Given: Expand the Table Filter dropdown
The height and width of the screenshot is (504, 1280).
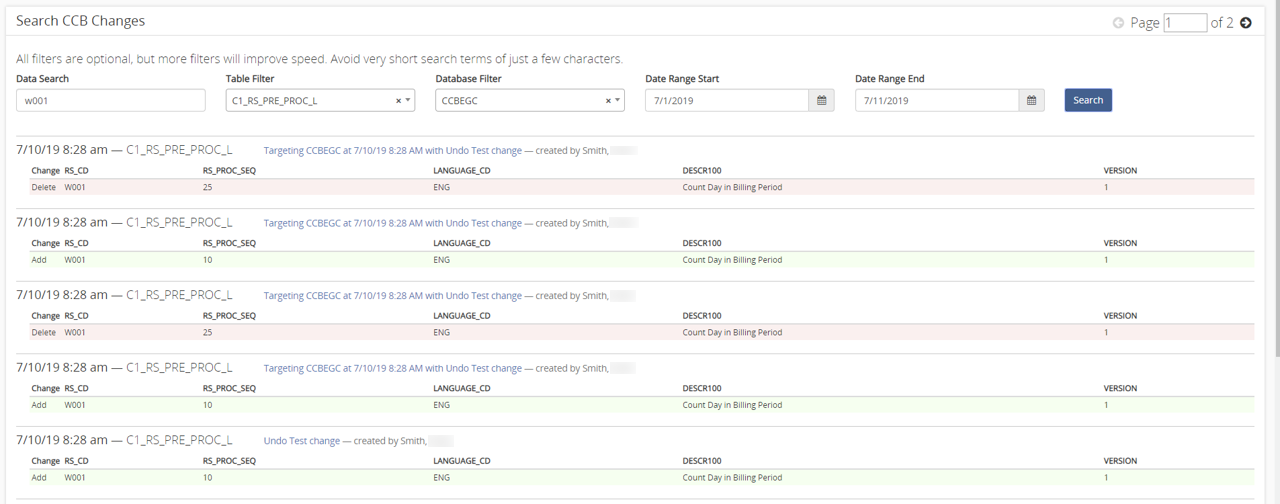Looking at the screenshot, I should click(x=408, y=100).
